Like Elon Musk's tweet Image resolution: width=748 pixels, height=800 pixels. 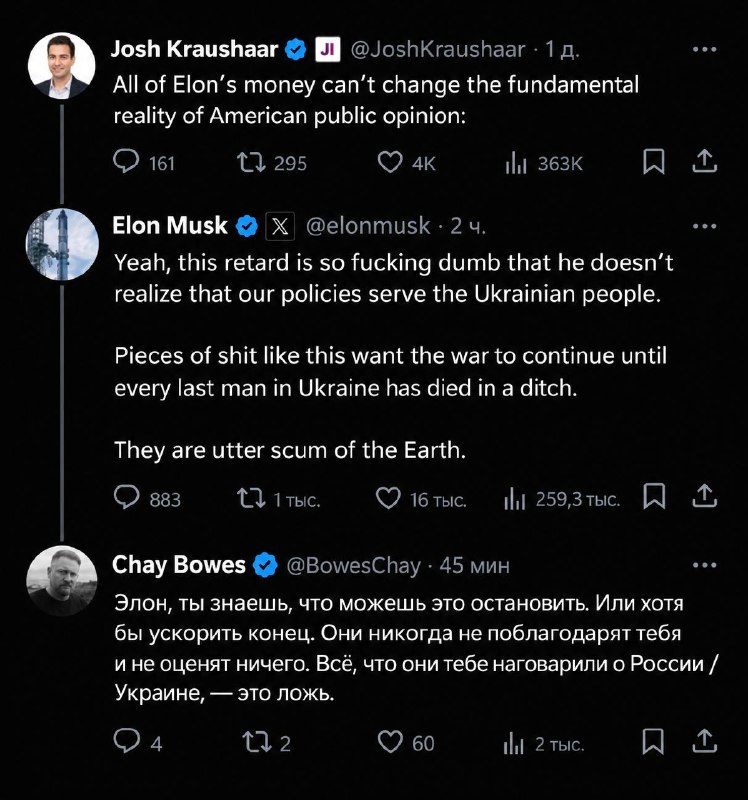coord(388,498)
